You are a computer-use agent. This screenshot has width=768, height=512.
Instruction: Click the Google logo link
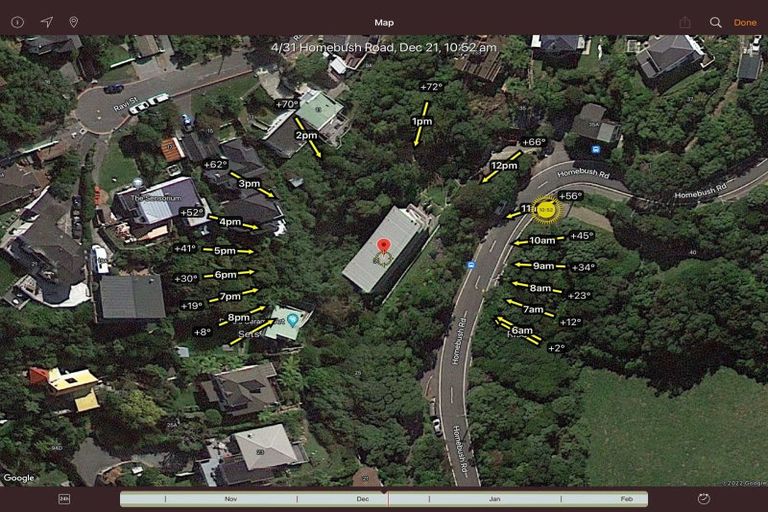click(x=18, y=478)
